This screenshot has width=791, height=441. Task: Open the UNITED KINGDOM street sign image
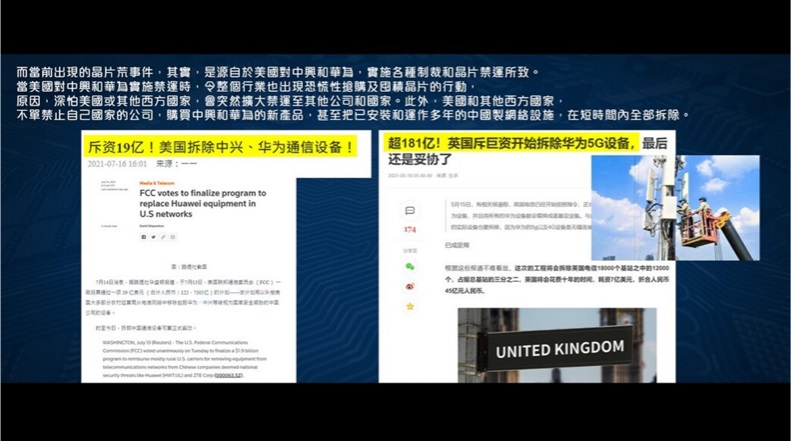tap(557, 346)
